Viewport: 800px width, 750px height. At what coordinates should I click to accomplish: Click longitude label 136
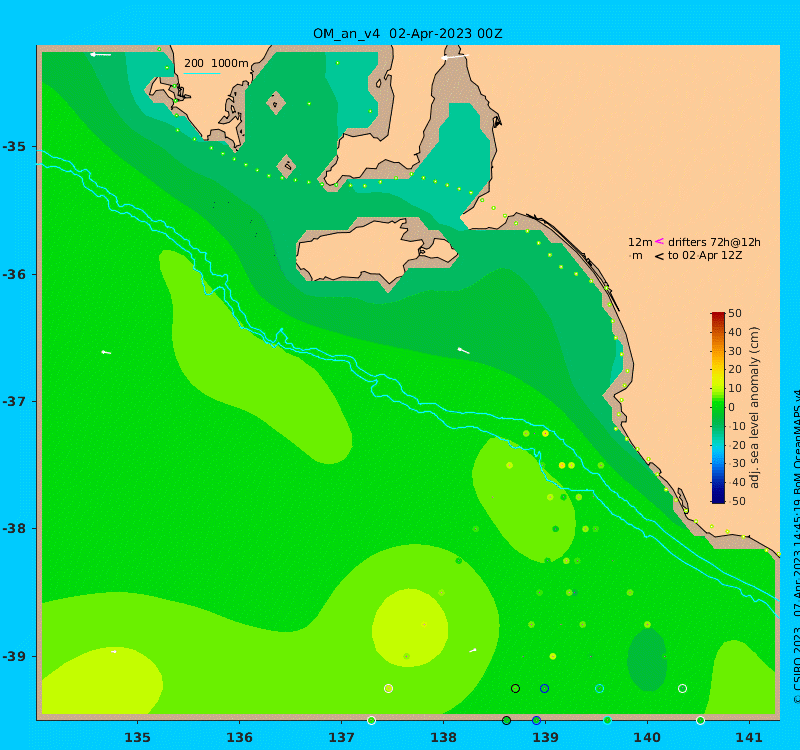(239, 737)
